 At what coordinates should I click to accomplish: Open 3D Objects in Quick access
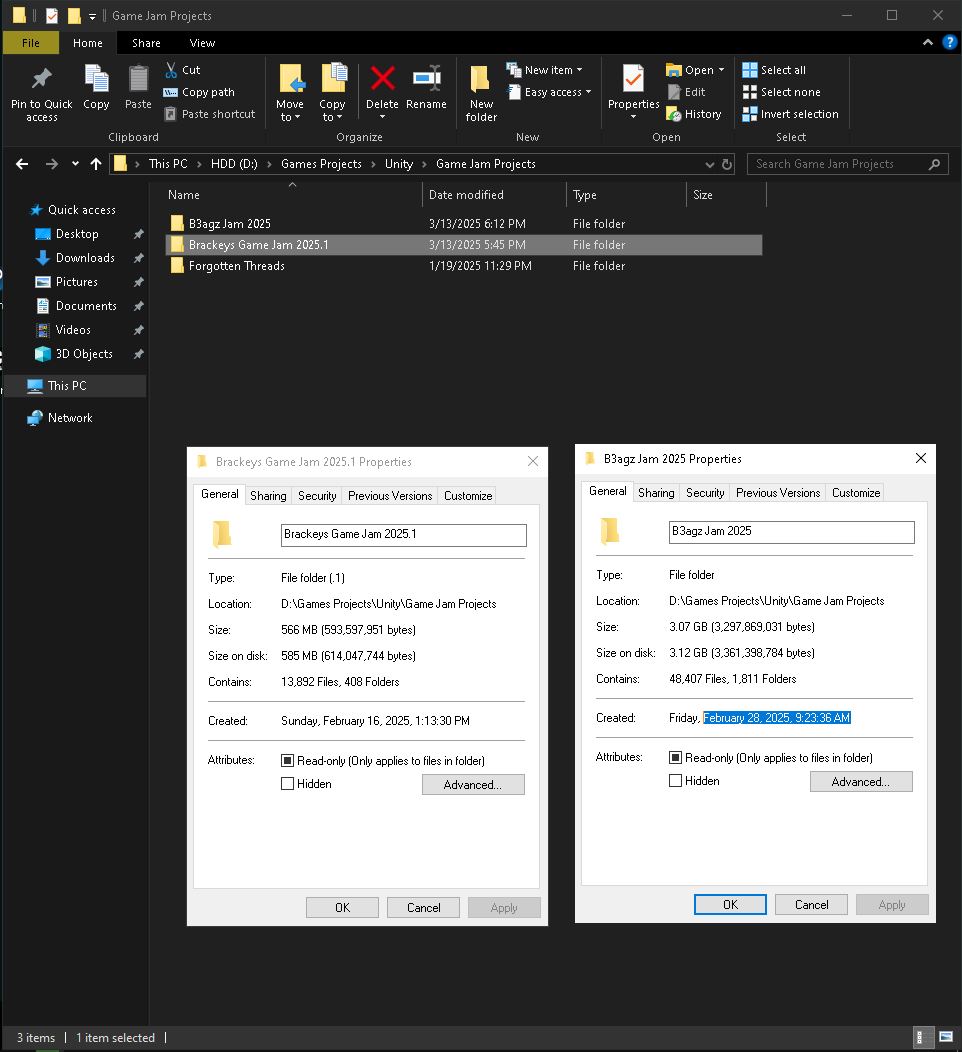[x=84, y=354]
